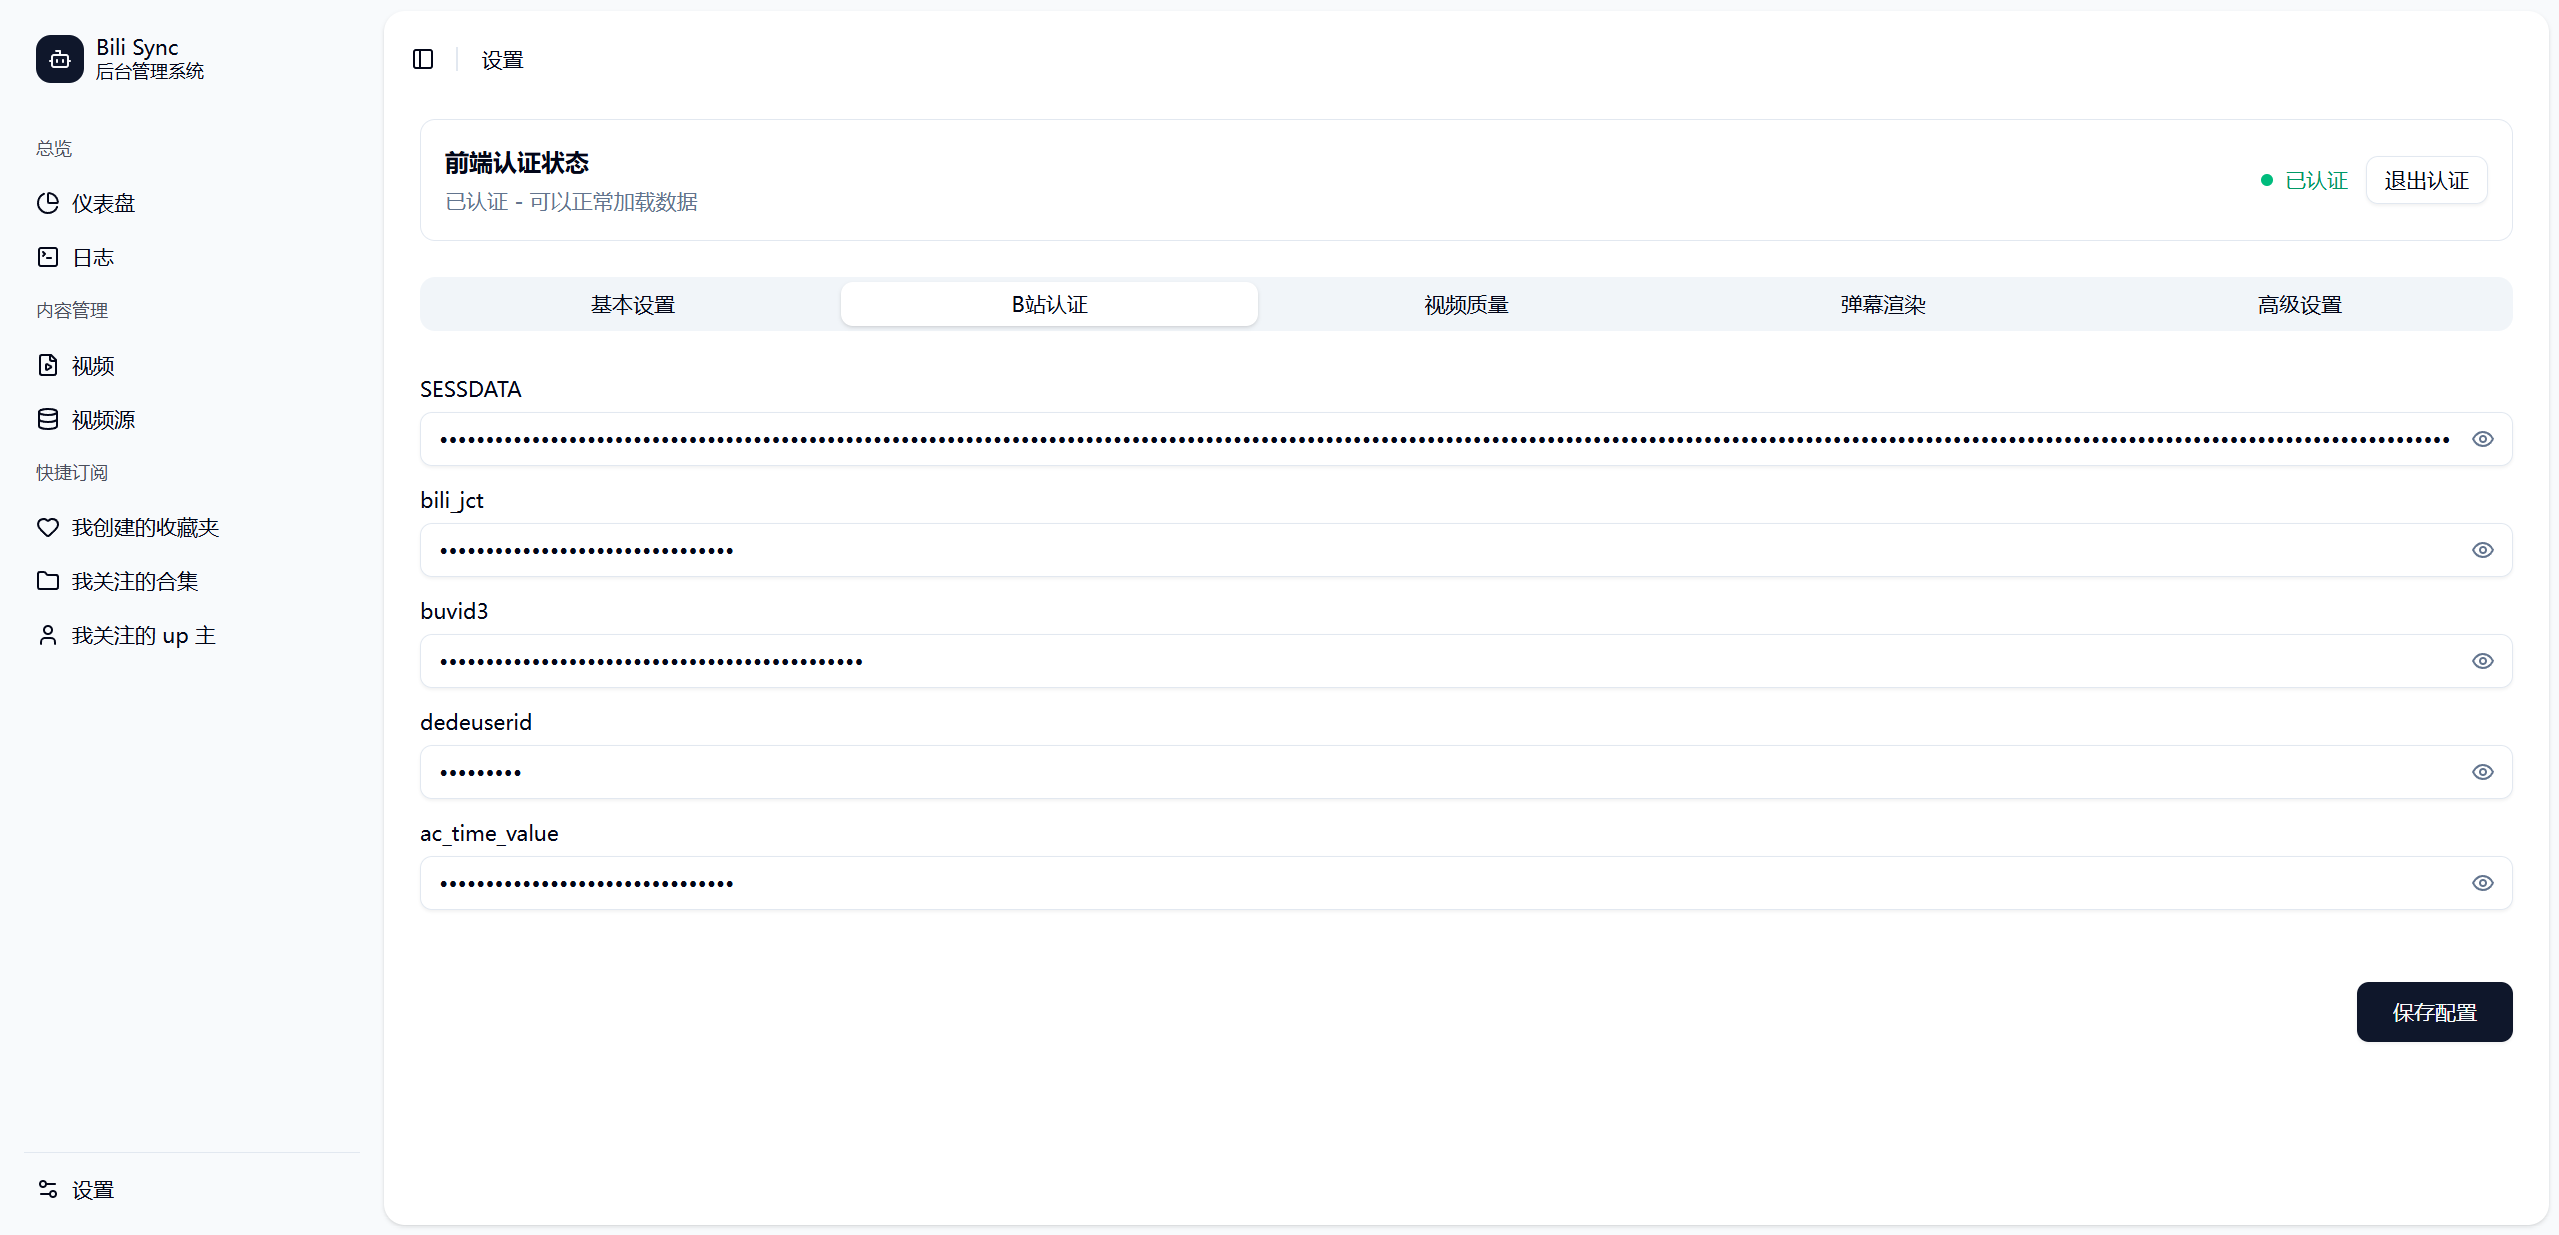Open the dashboard pie chart icon
This screenshot has width=2559, height=1235.
(48, 203)
